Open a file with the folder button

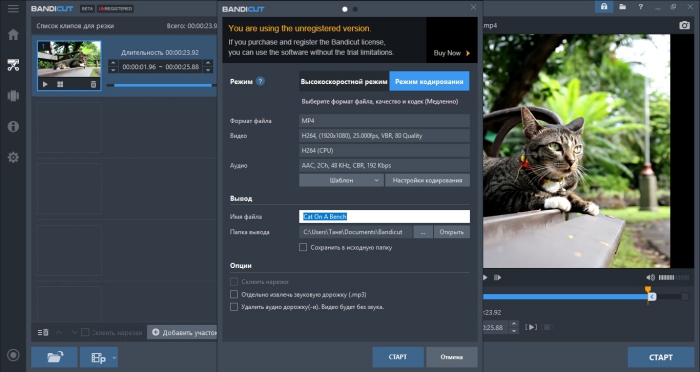pos(54,357)
